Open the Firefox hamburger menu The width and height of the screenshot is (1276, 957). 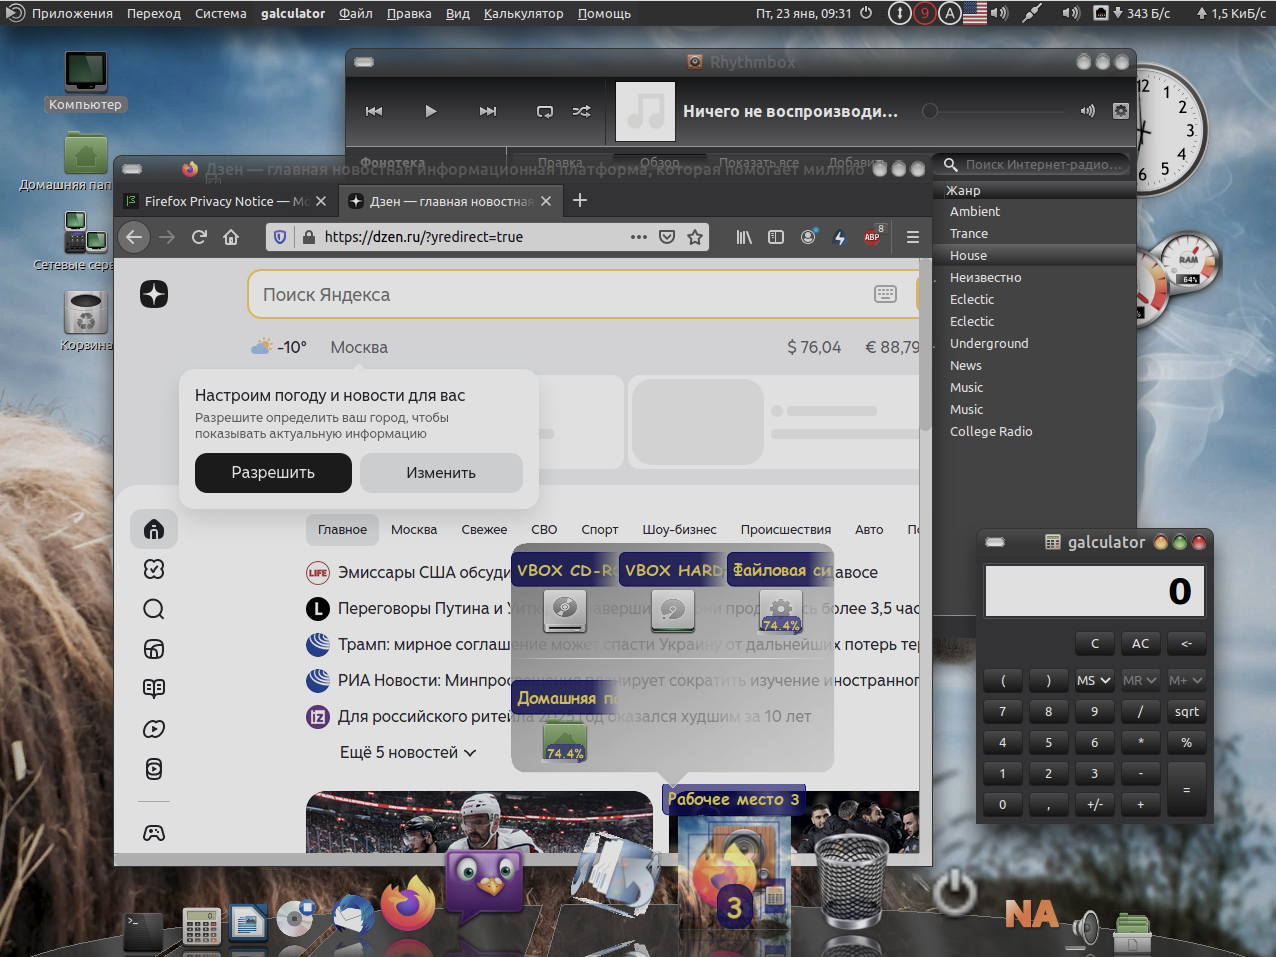coord(912,237)
